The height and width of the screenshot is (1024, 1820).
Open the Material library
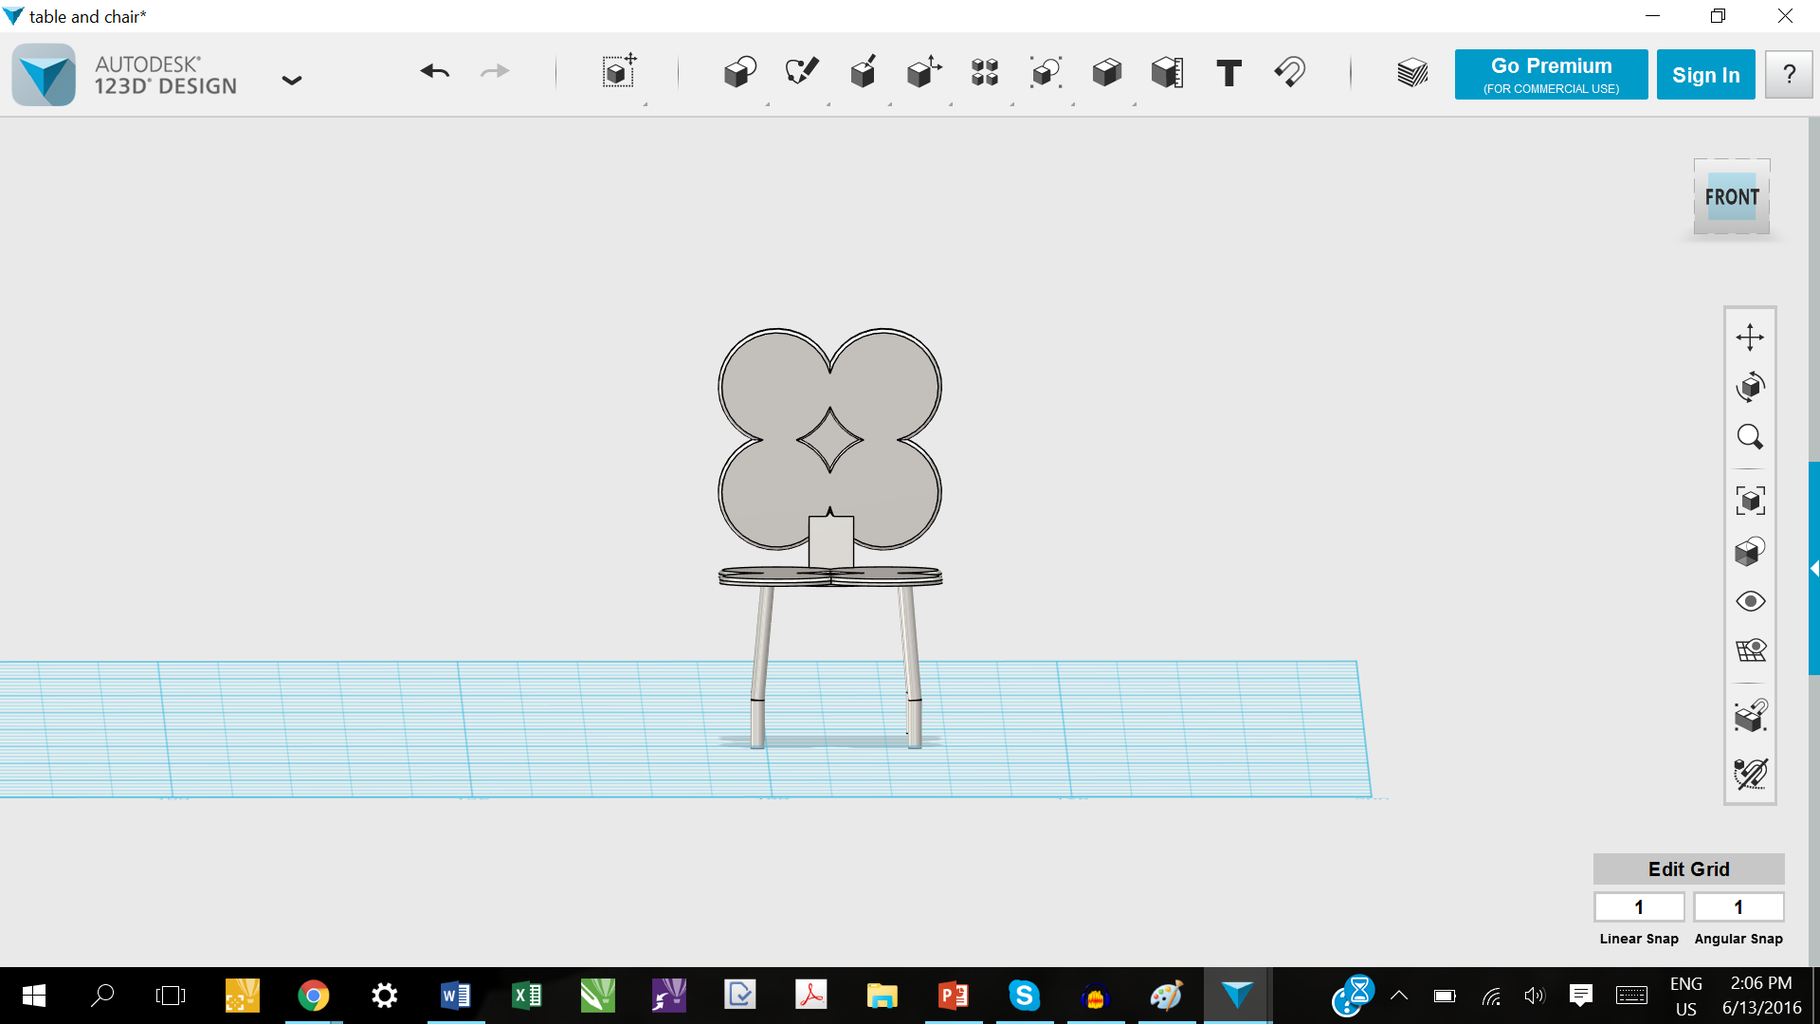pyautogui.click(x=1412, y=73)
